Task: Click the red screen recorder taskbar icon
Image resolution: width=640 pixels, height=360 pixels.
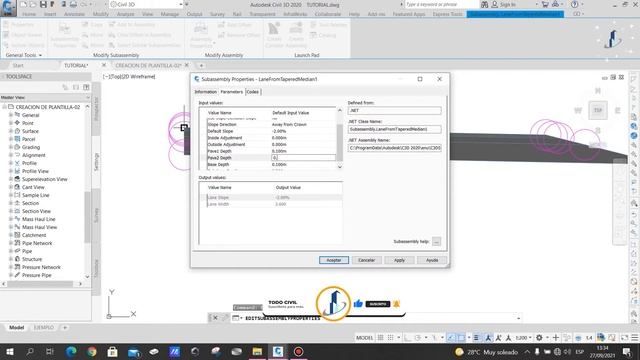Action: [x=298, y=351]
